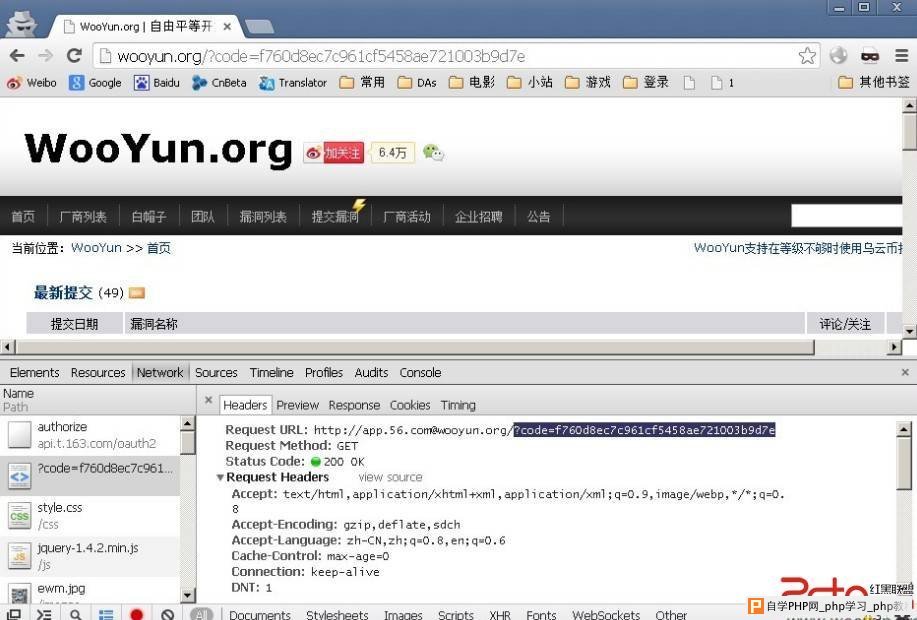Expand the 其他书签 folder

pos(874,82)
